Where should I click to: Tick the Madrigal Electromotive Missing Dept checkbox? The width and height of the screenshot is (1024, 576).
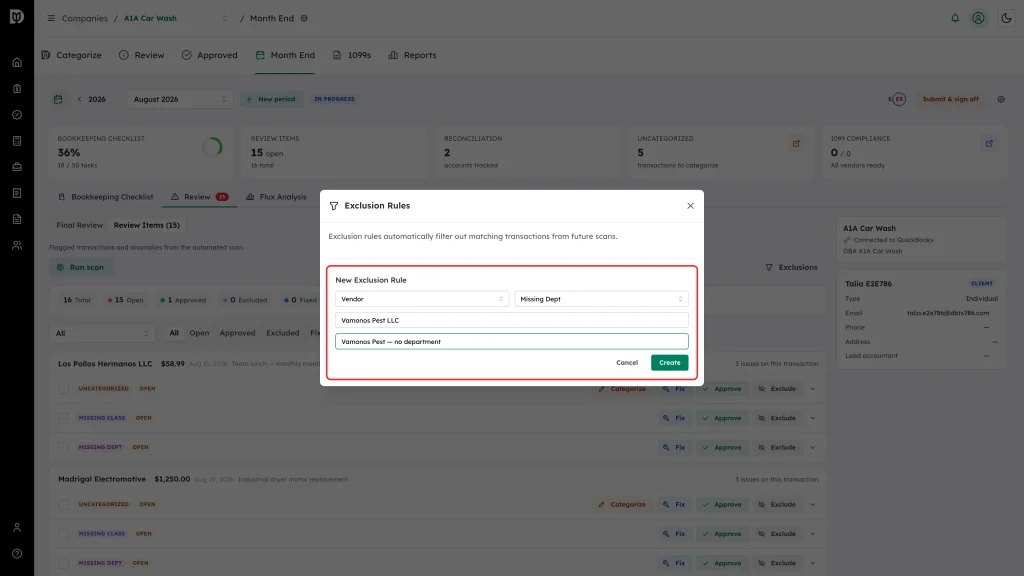point(63,563)
